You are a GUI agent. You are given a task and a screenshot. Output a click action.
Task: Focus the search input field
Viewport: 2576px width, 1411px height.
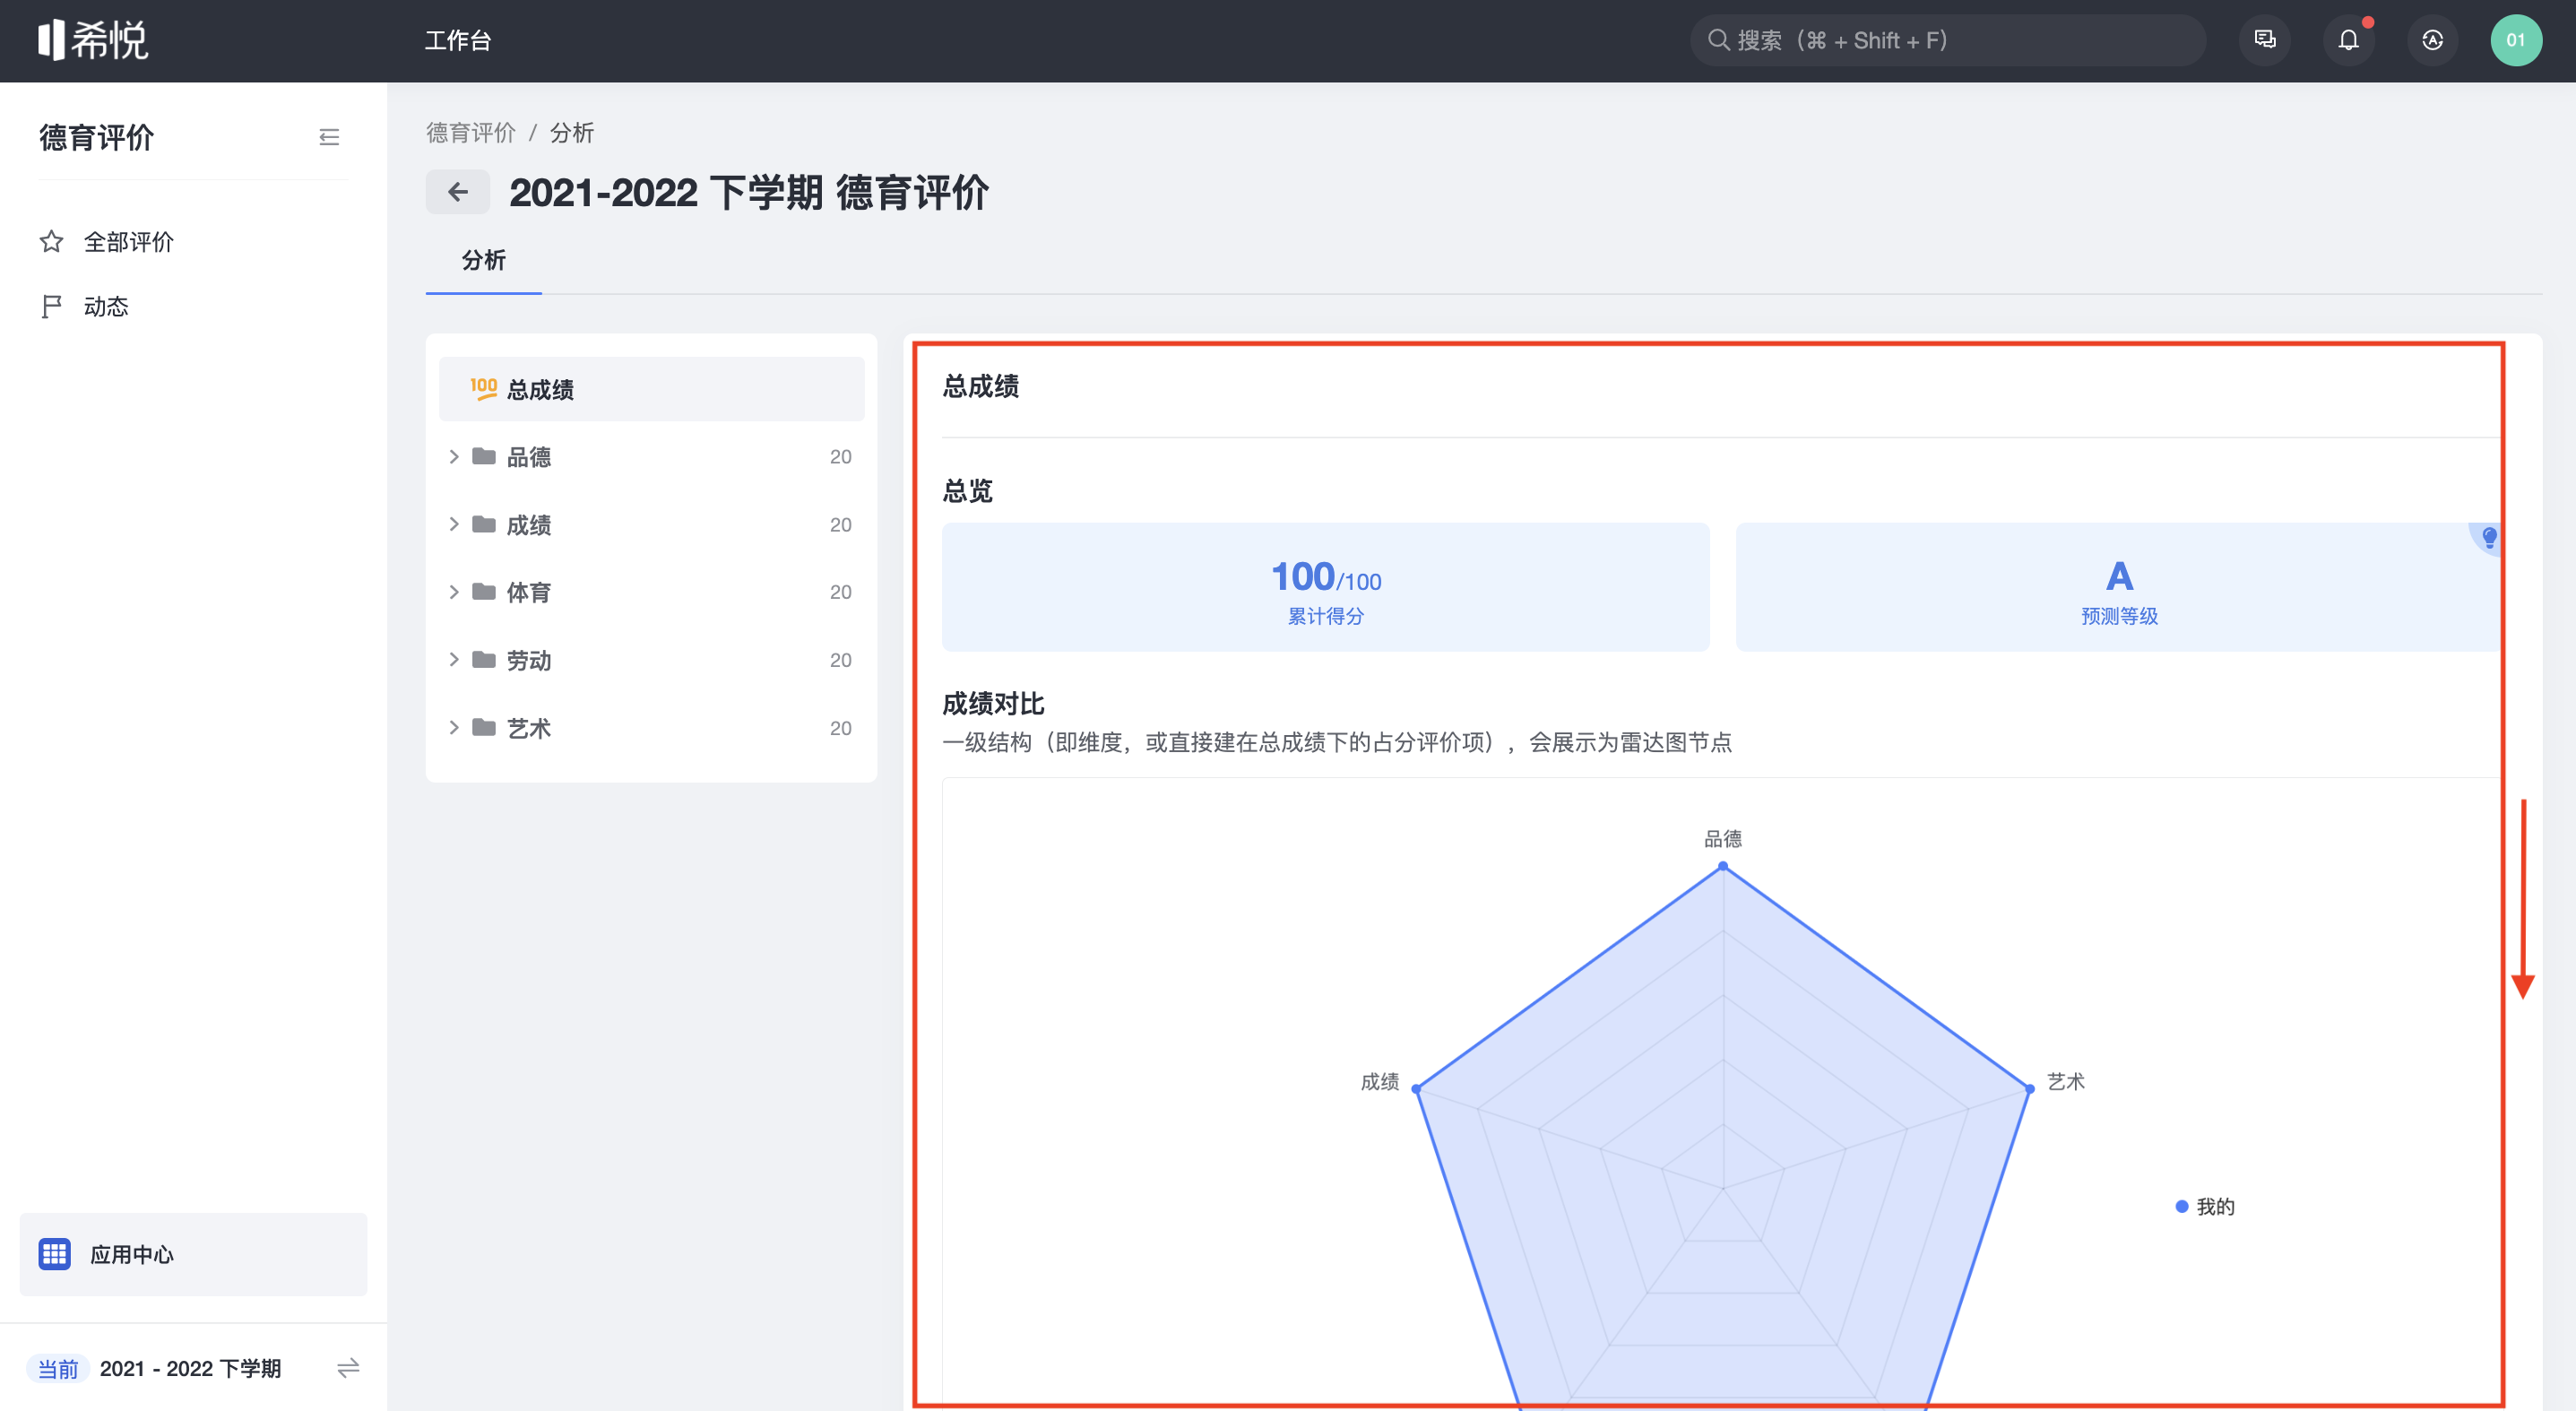tap(1947, 40)
